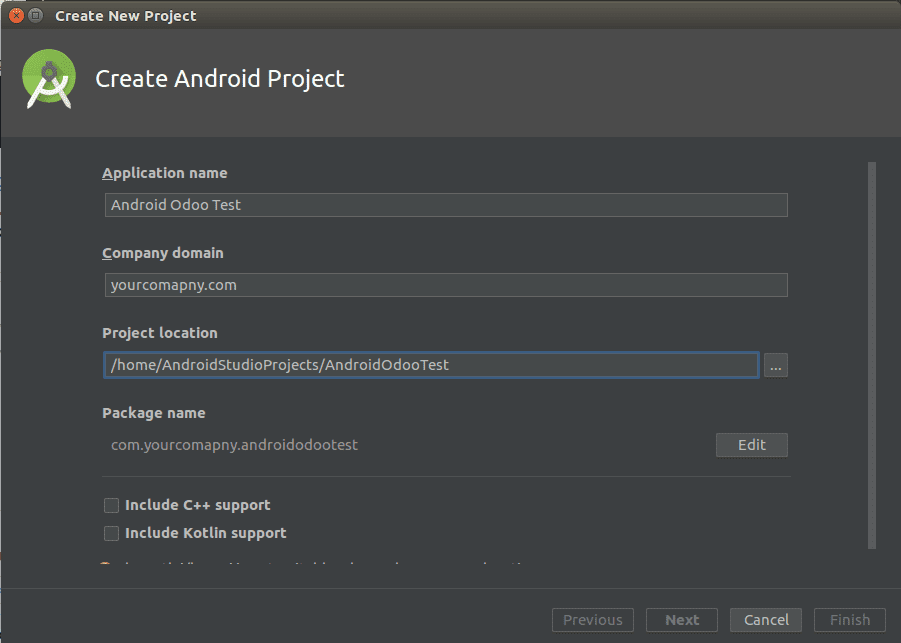Edit the package name

point(752,445)
